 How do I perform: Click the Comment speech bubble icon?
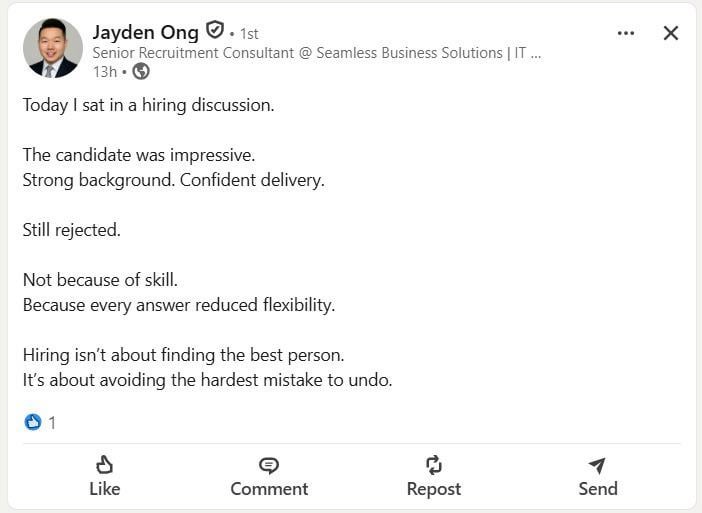pyautogui.click(x=269, y=465)
